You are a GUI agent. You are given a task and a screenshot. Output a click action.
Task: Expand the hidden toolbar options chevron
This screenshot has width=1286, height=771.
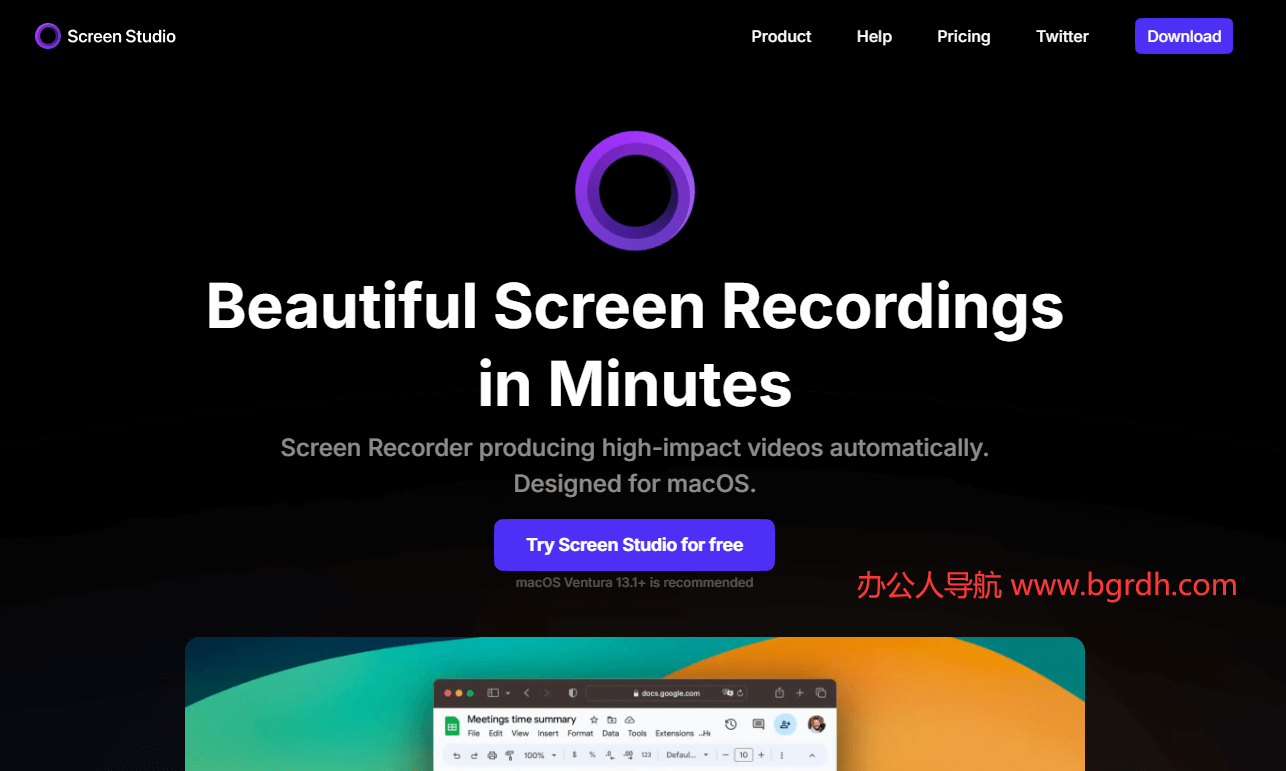pyautogui.click(x=813, y=755)
